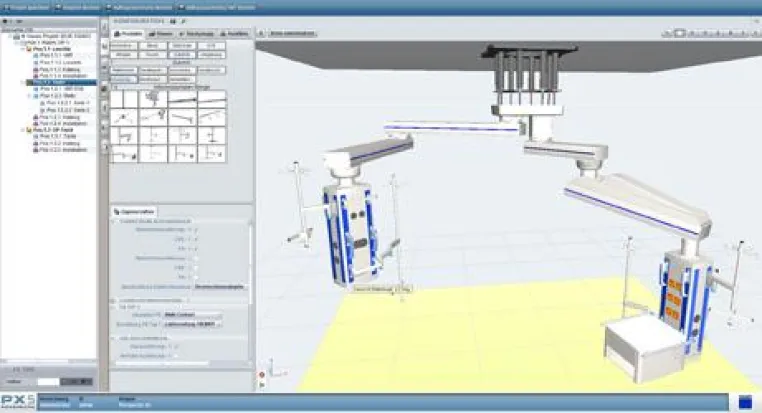
Task: Click the small icon left of the viewport toolbar button
Action: [261, 34]
